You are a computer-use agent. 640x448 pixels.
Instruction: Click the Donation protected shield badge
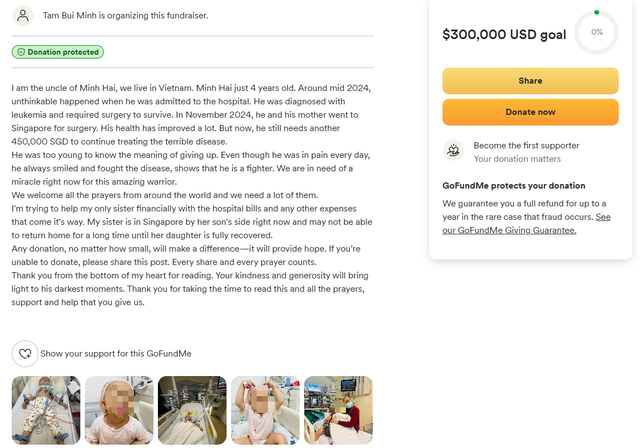tap(58, 52)
